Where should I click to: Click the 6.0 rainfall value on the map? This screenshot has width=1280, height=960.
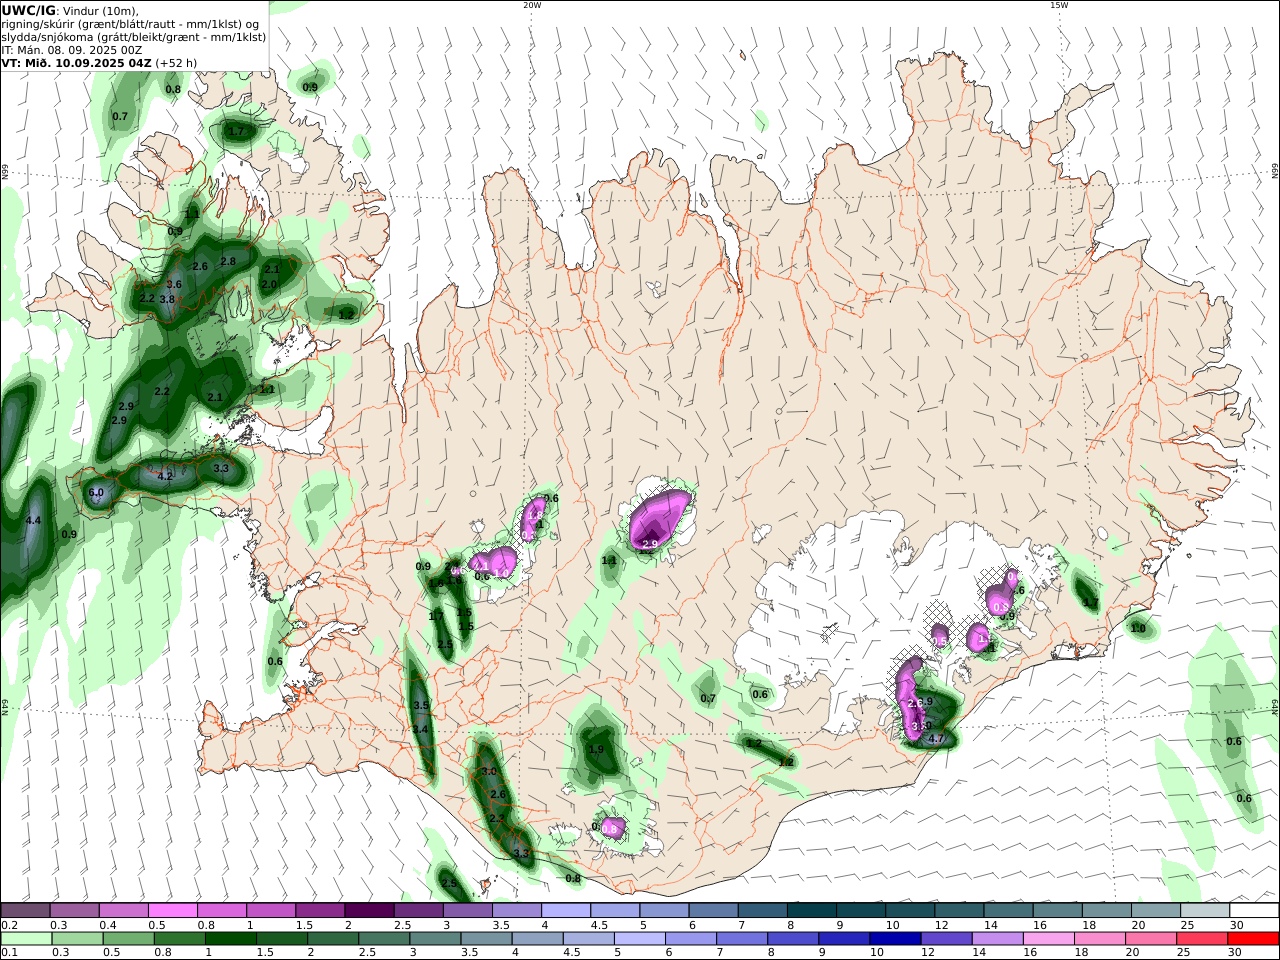(x=96, y=493)
